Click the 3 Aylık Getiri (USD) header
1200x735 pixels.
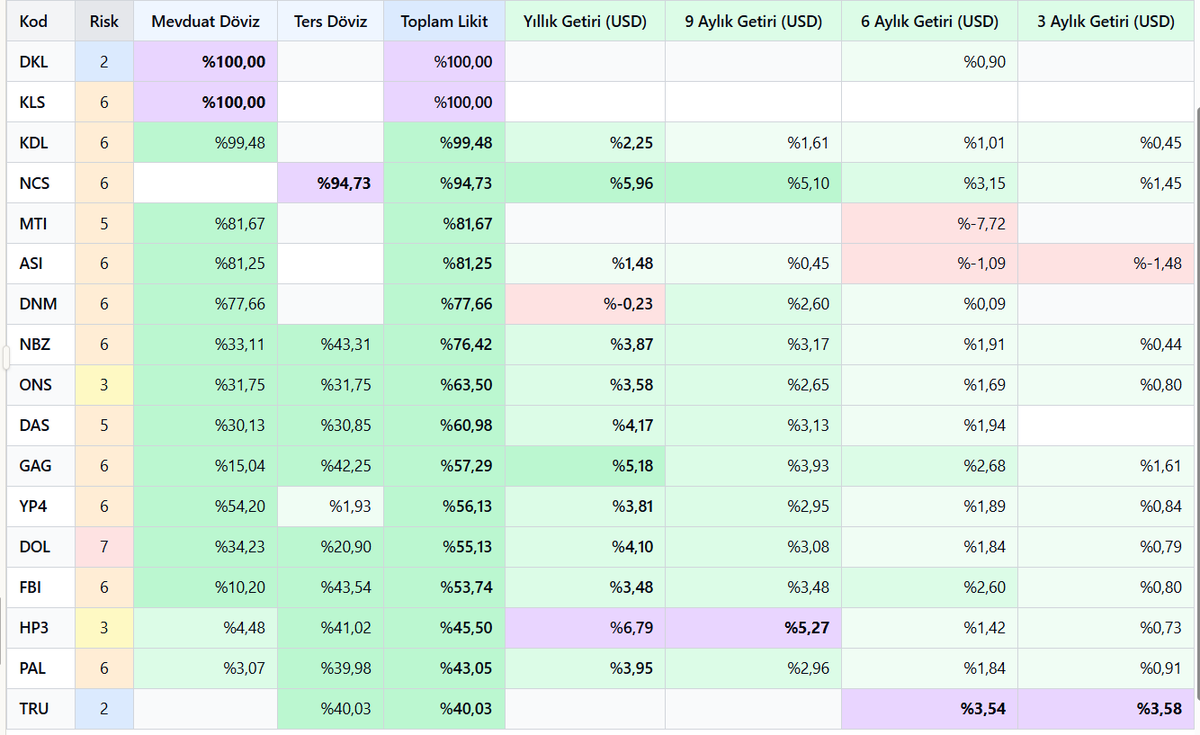click(1105, 21)
